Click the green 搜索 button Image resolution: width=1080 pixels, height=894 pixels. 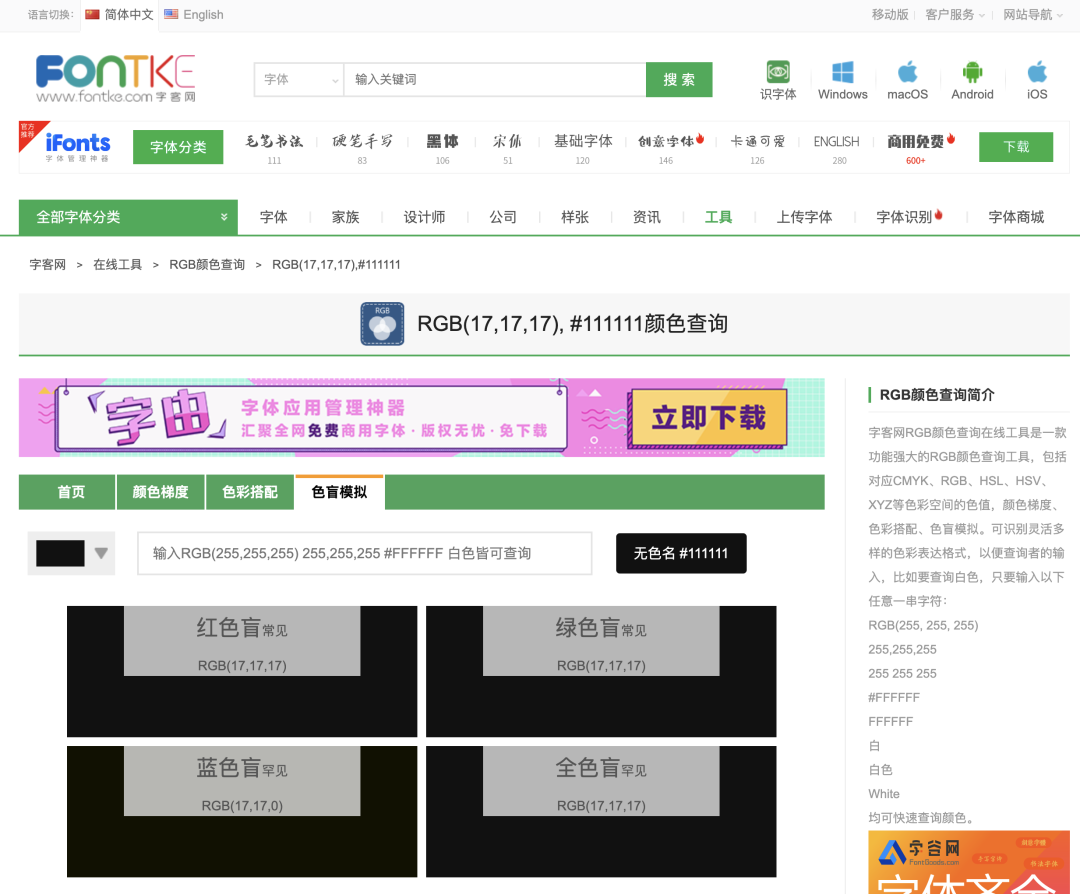(x=679, y=80)
